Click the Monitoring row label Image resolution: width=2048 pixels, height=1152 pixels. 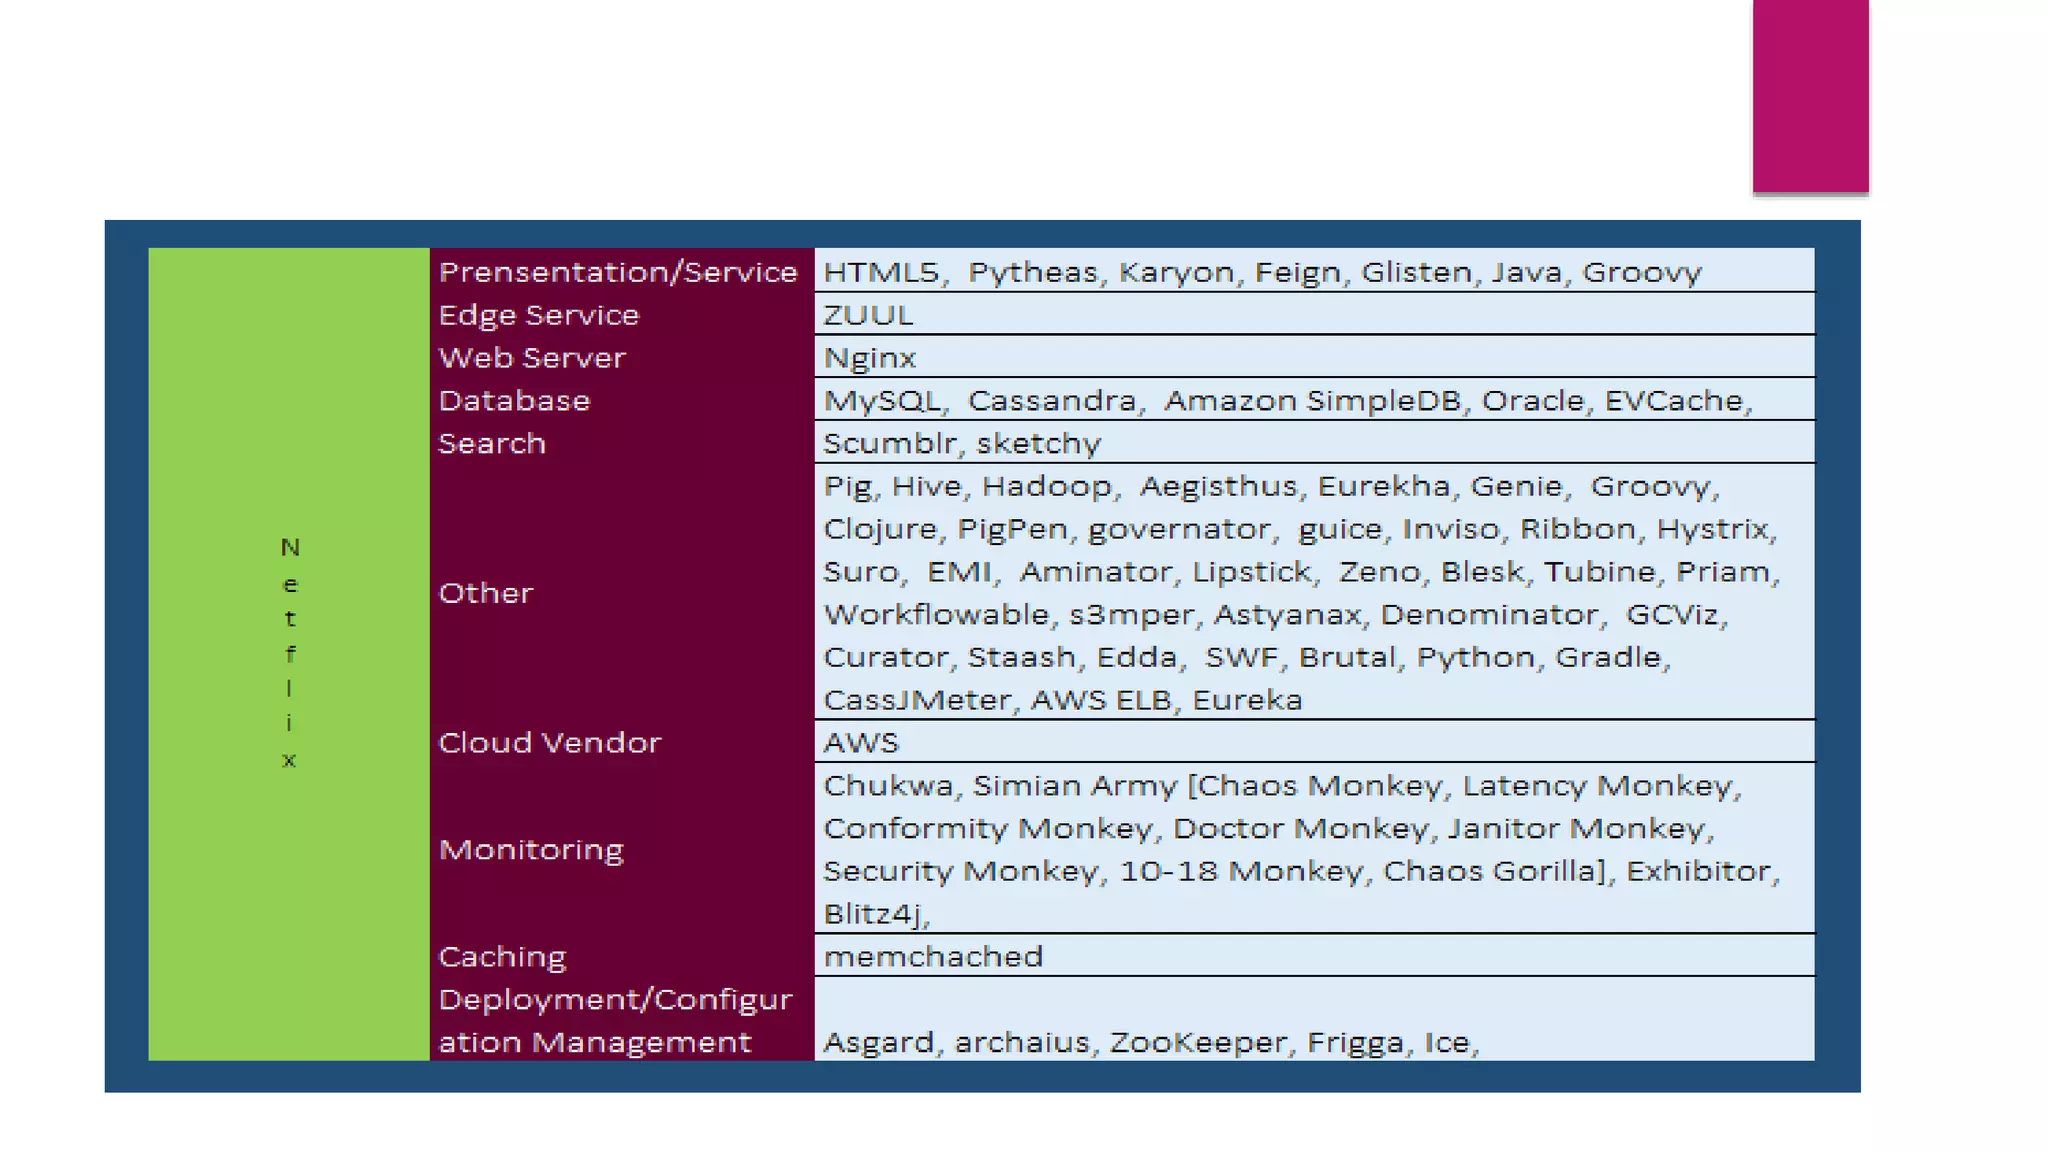pos(531,850)
